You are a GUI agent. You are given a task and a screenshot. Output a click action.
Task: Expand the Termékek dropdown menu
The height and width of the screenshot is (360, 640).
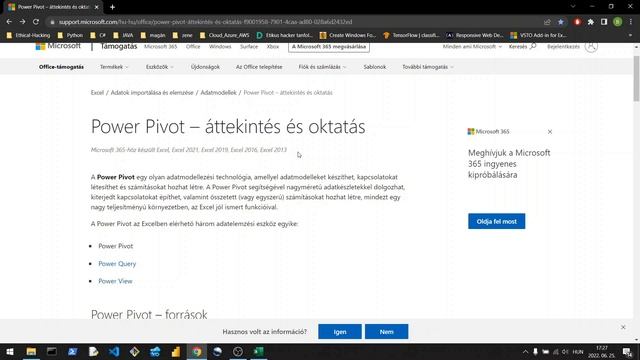click(114, 67)
